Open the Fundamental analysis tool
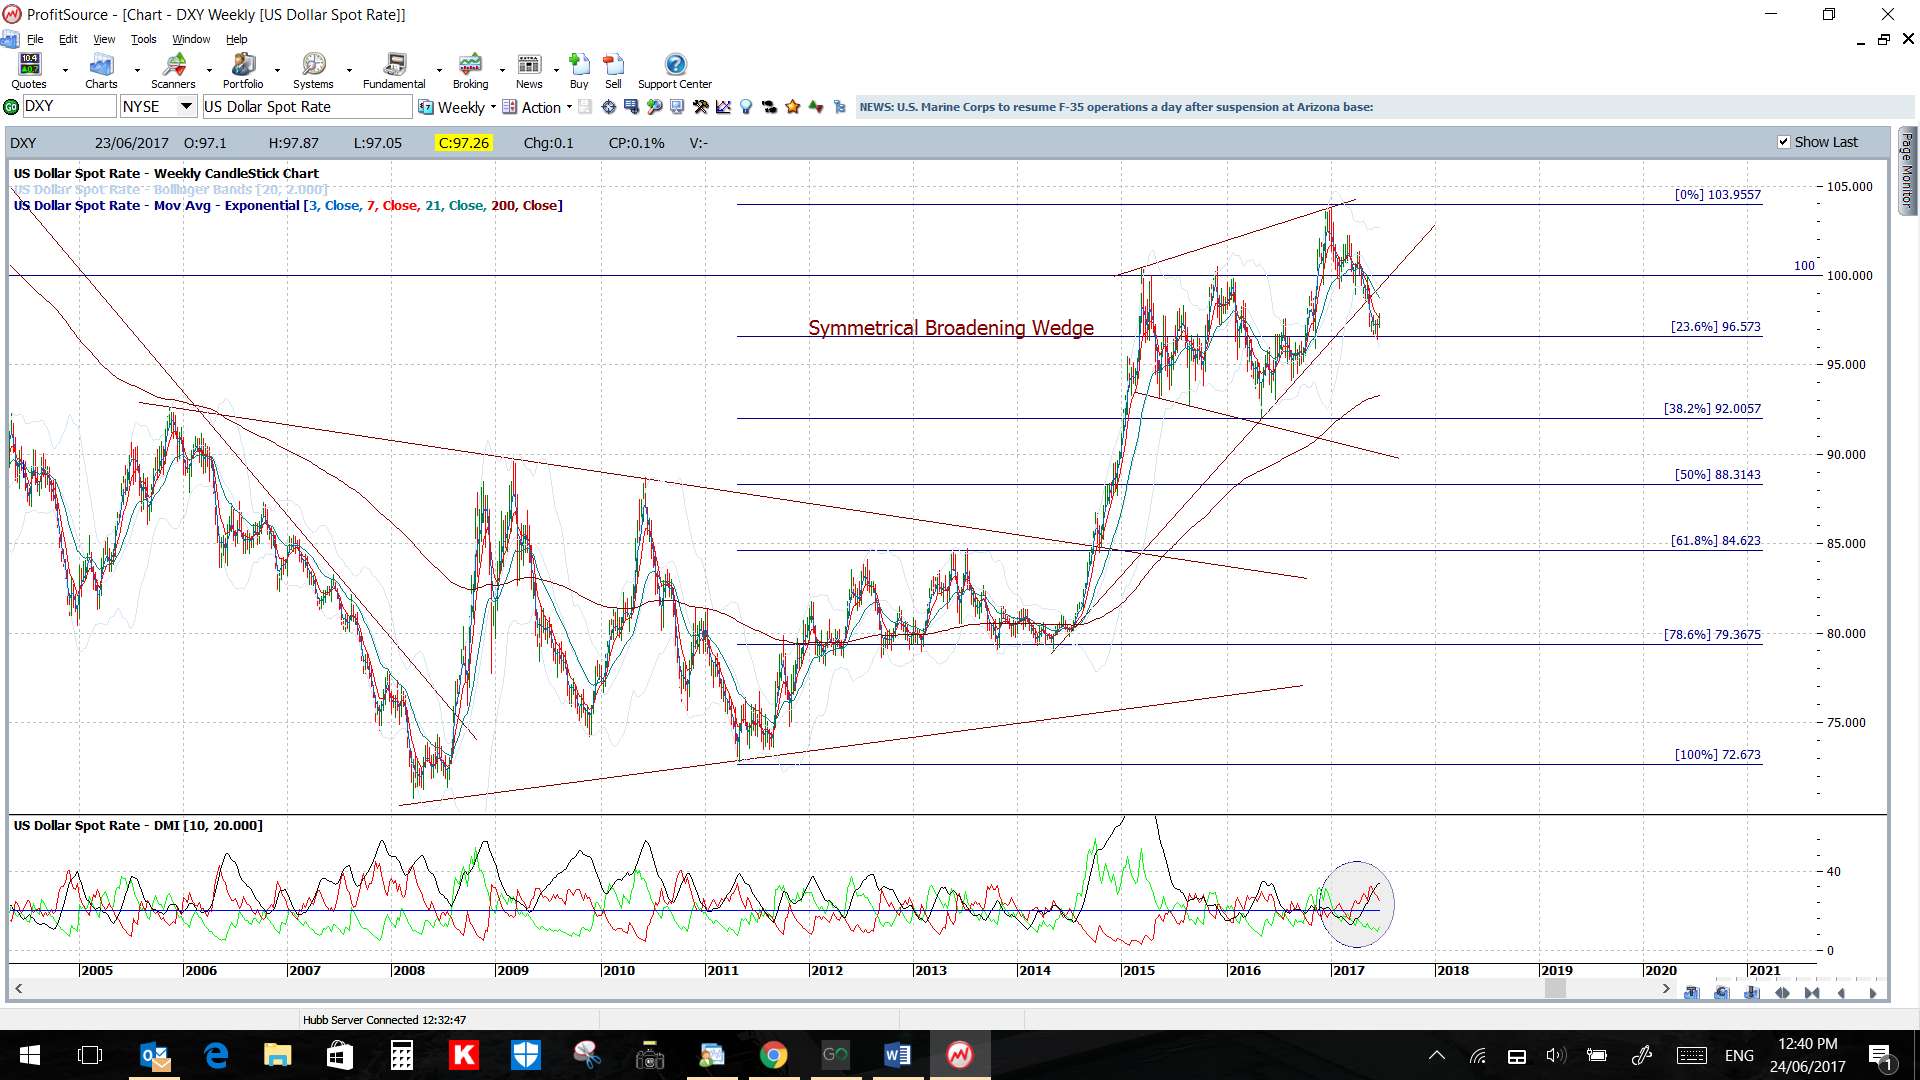 [x=394, y=70]
